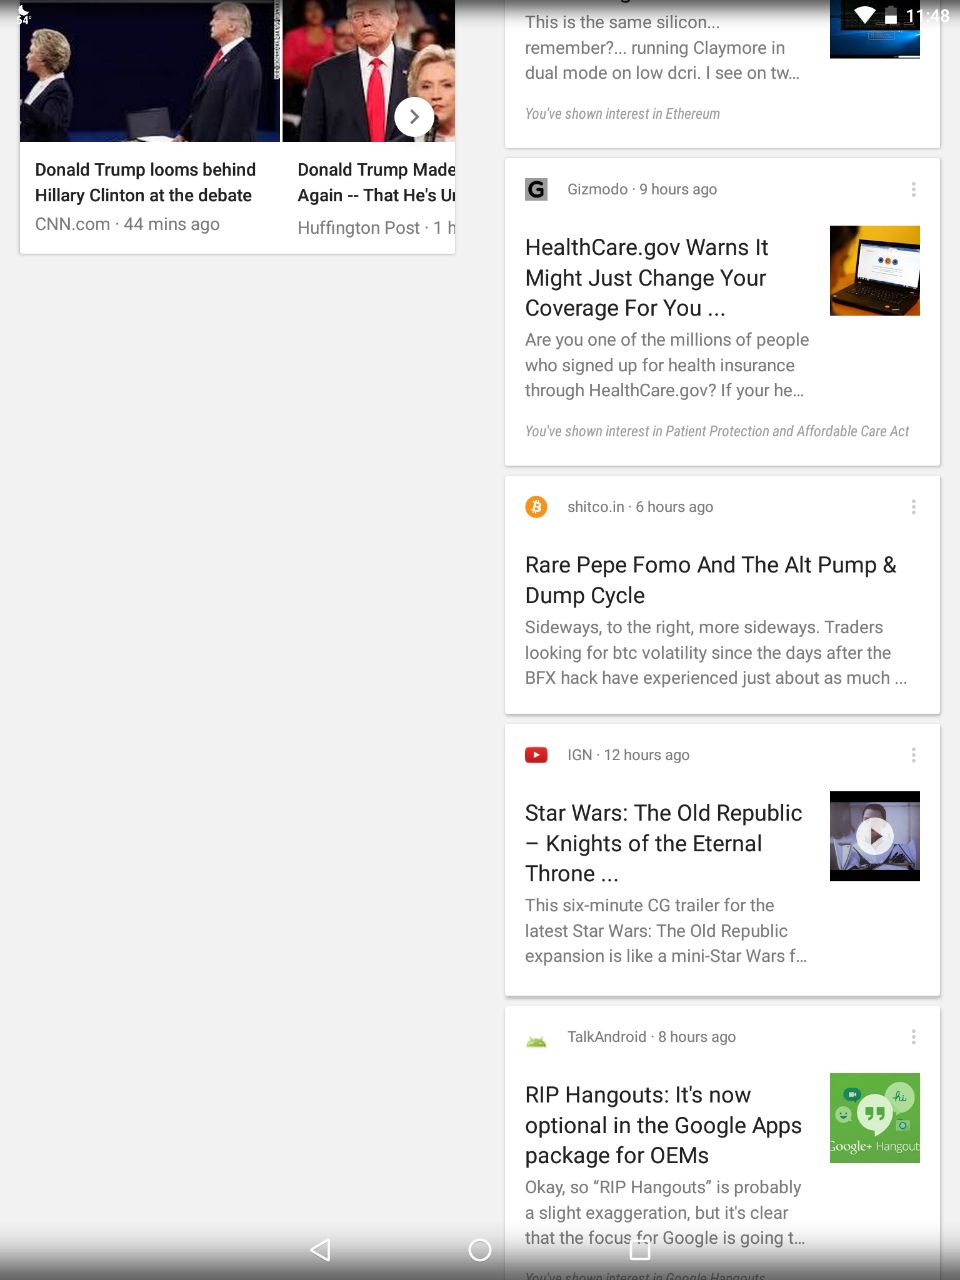The image size is (960, 1280).
Task: Open overflow menu on Gizmodo card
Action: point(913,189)
